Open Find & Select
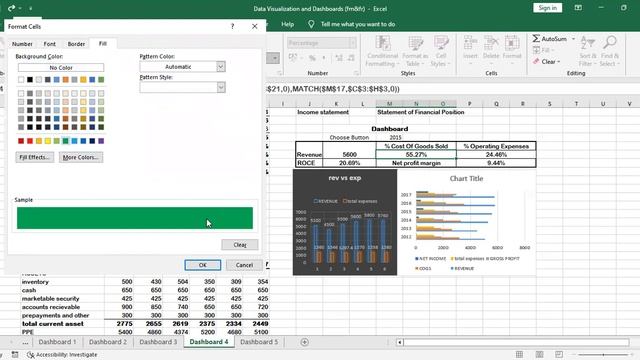 [x=610, y=51]
